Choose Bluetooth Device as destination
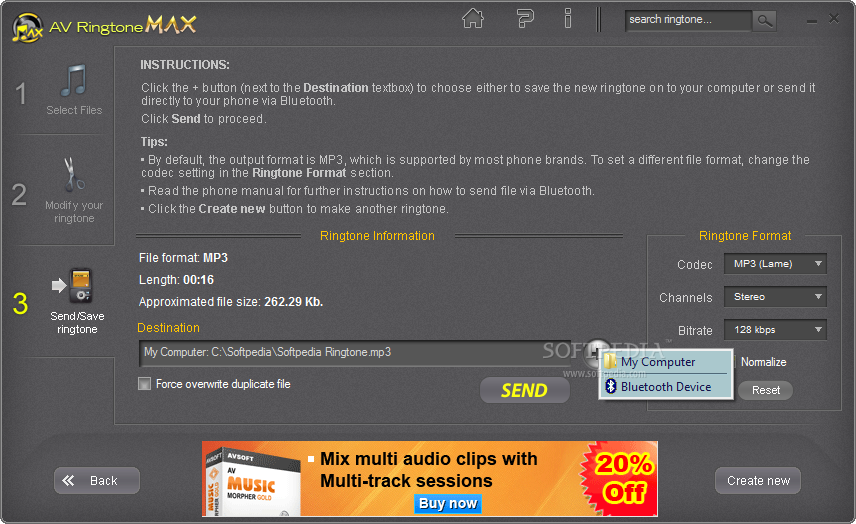This screenshot has height=524, width=856. point(665,386)
